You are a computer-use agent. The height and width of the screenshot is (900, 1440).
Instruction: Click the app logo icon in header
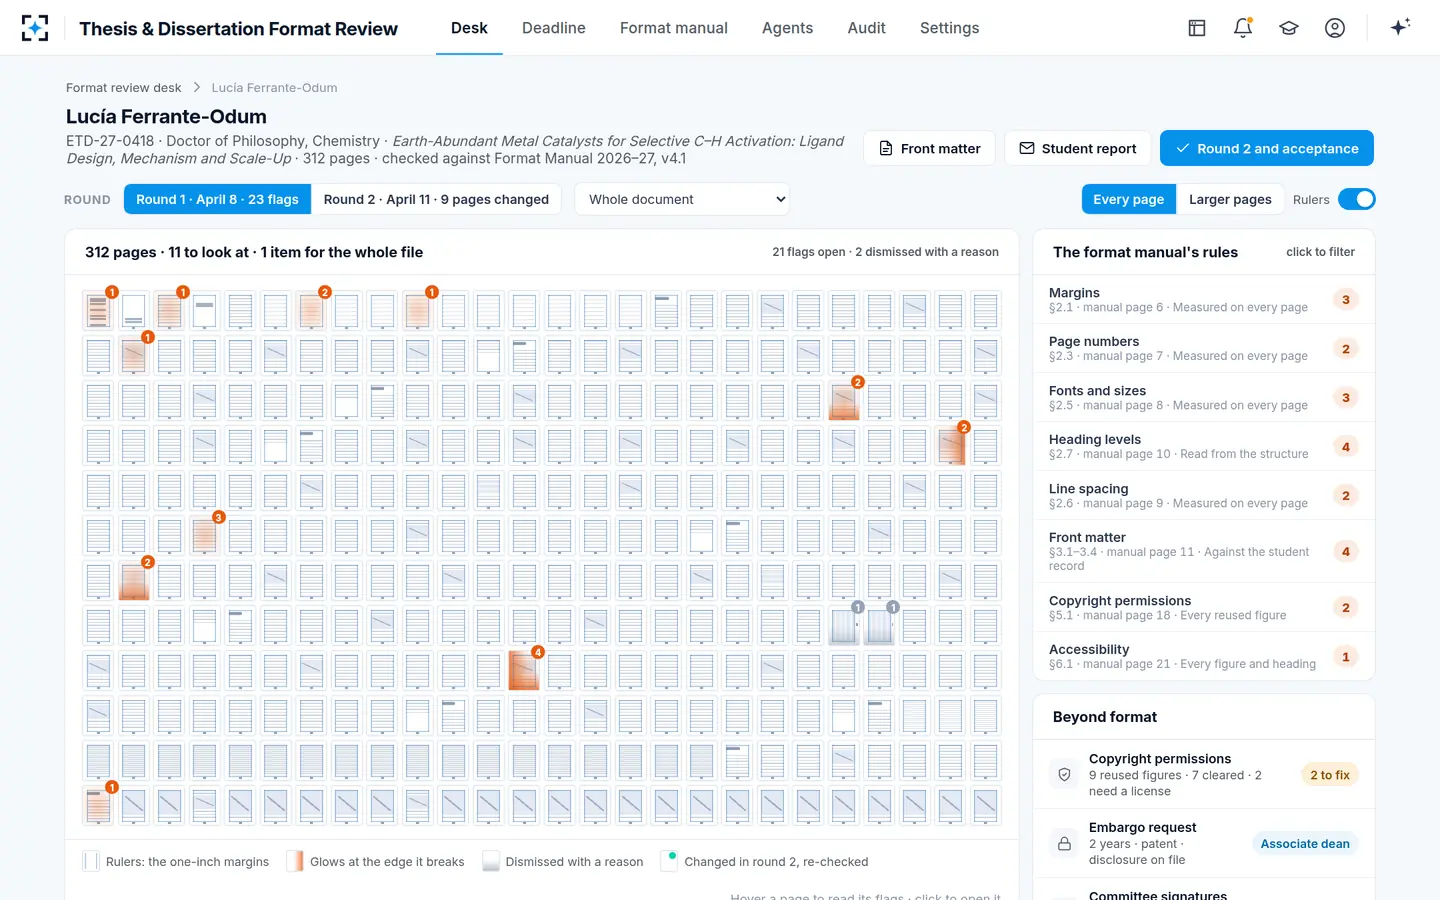(x=35, y=28)
